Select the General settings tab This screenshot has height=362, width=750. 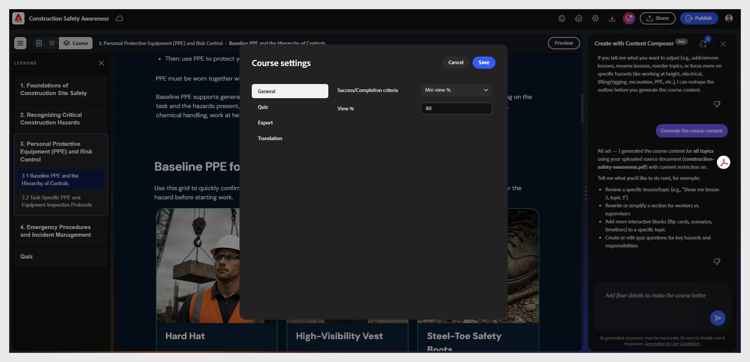tap(290, 91)
